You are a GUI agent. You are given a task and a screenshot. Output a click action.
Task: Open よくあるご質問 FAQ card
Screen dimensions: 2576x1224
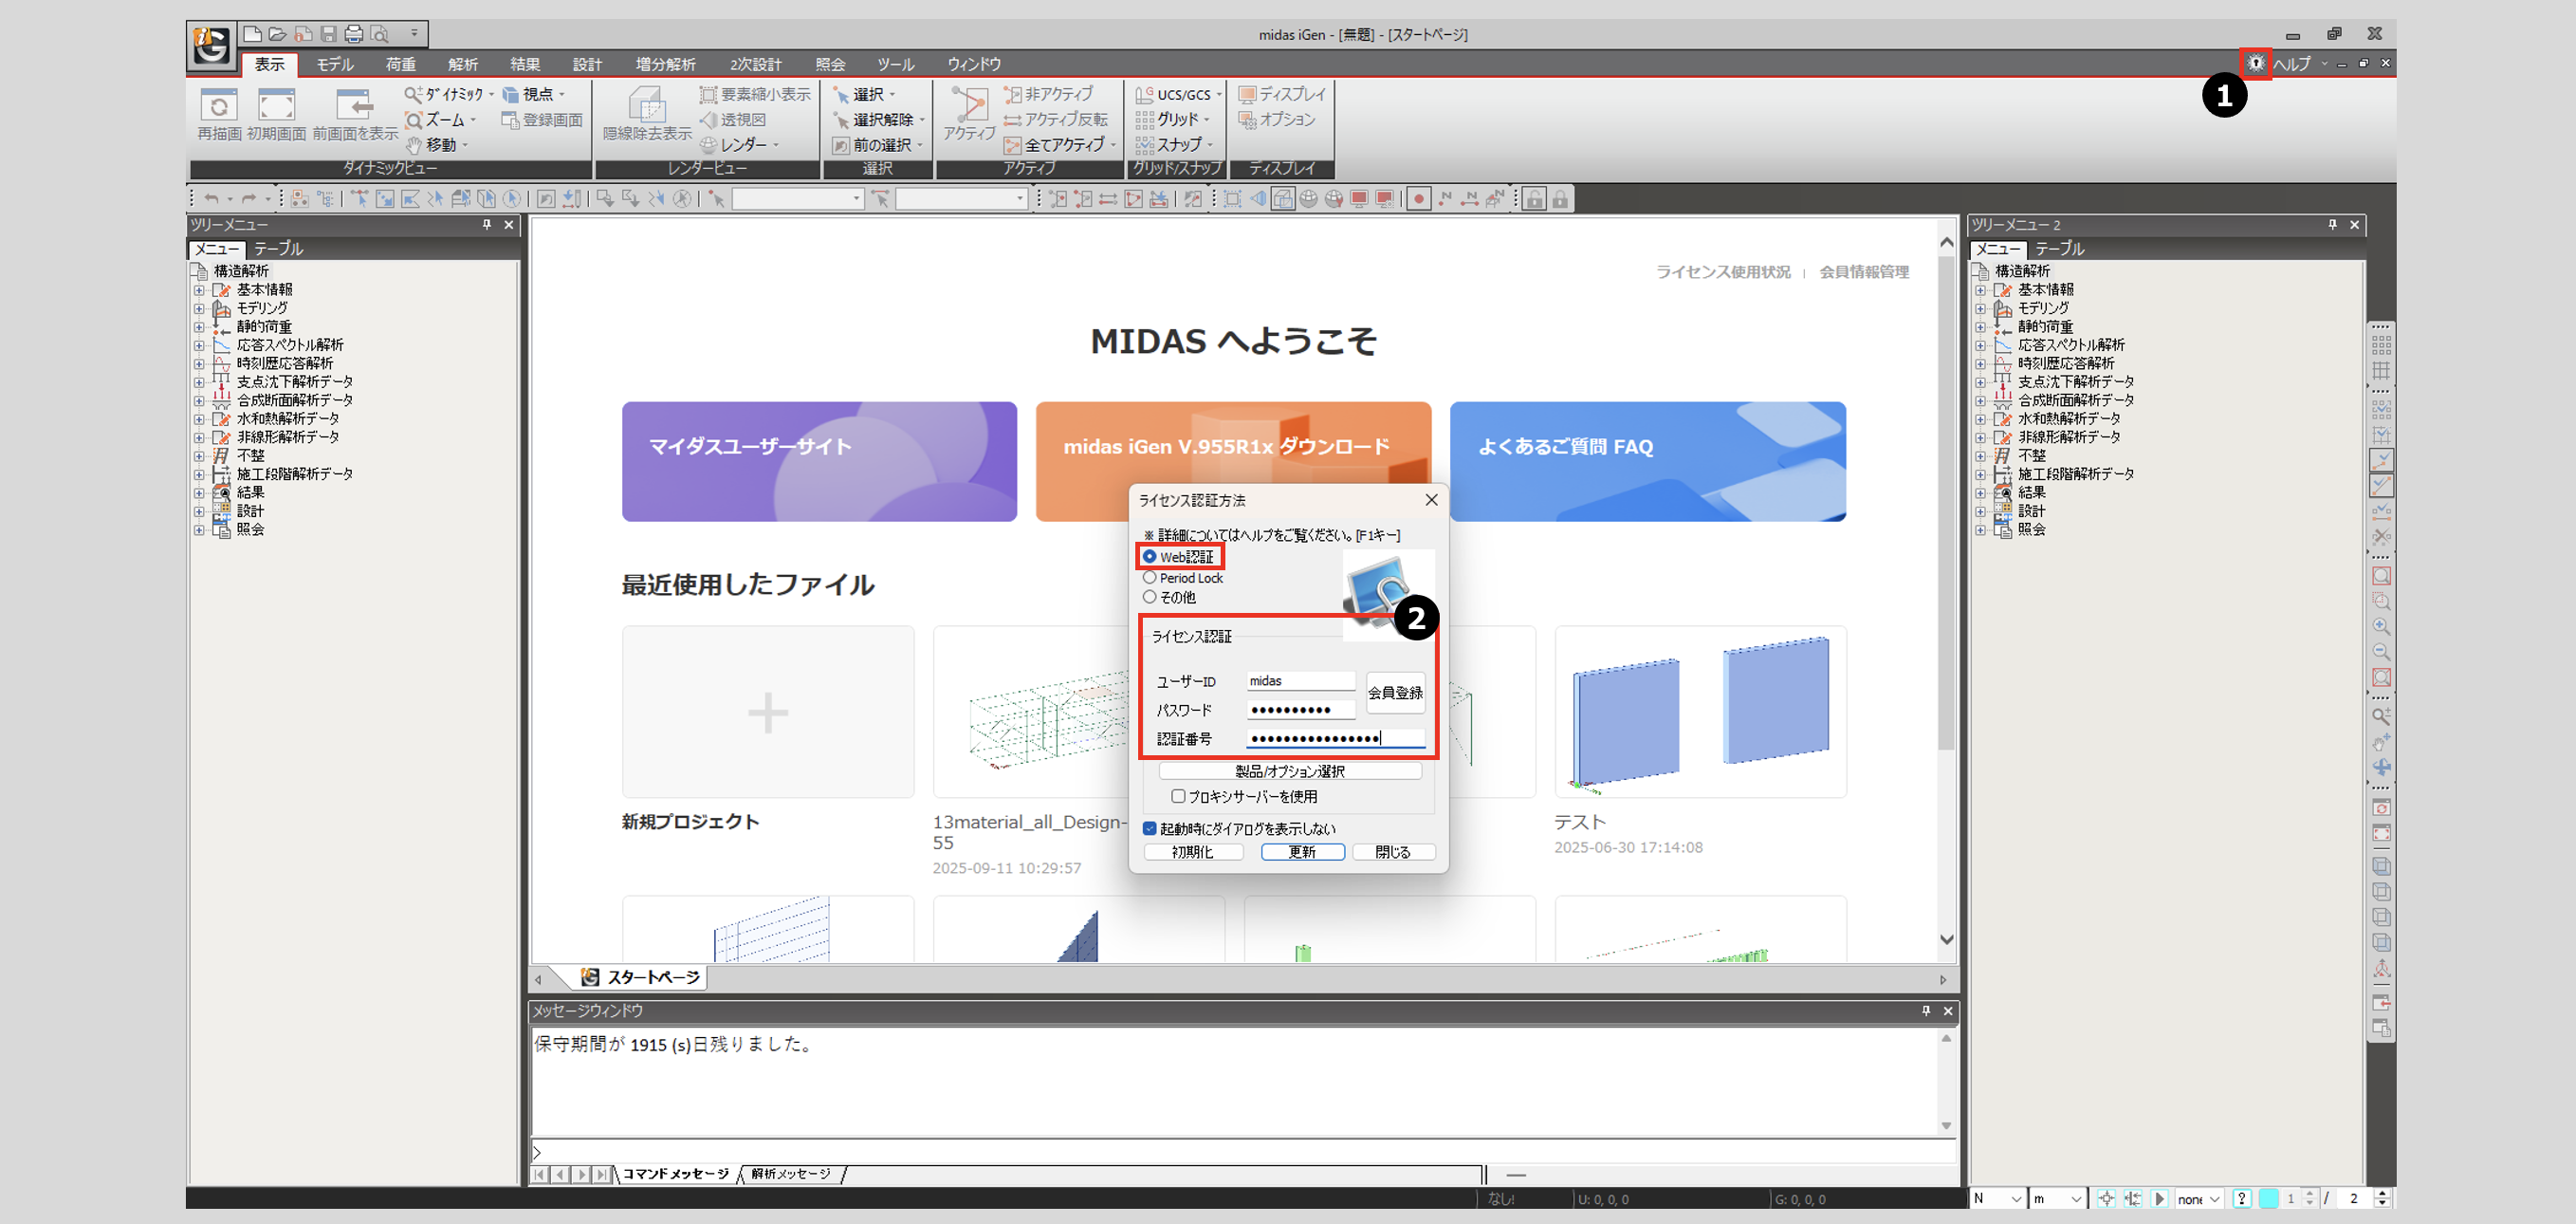(1647, 462)
